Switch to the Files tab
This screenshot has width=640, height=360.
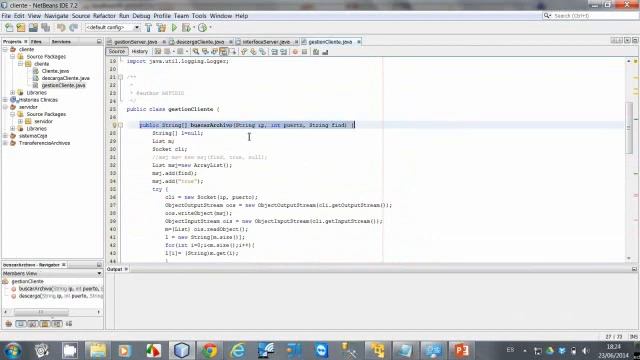click(x=36, y=42)
